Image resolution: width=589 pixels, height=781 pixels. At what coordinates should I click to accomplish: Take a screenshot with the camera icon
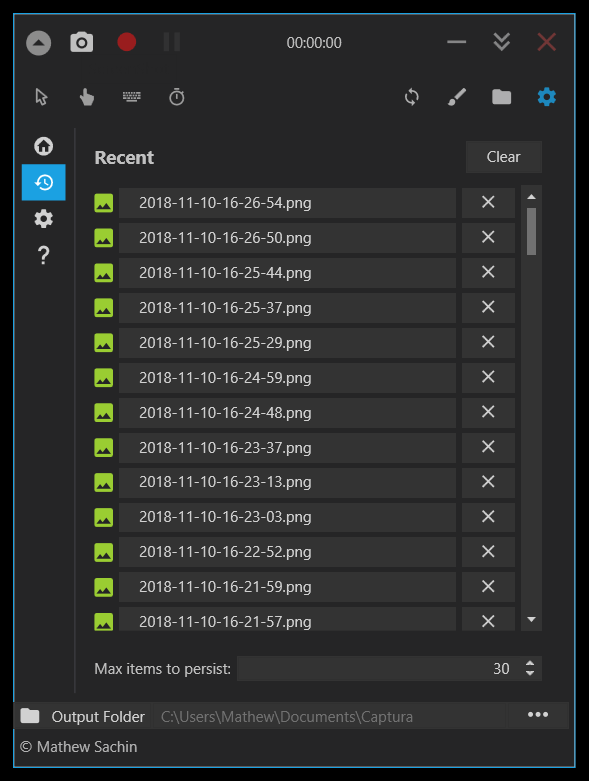pyautogui.click(x=82, y=42)
